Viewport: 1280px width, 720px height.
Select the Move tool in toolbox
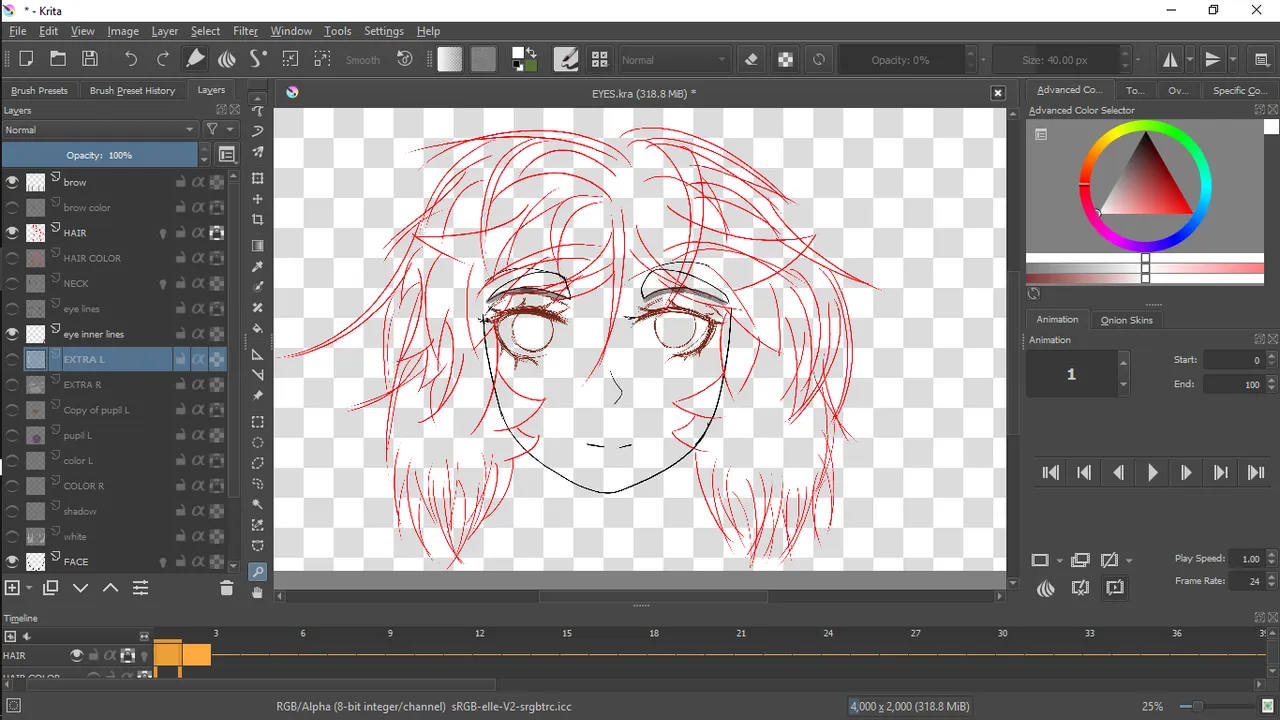(x=258, y=199)
